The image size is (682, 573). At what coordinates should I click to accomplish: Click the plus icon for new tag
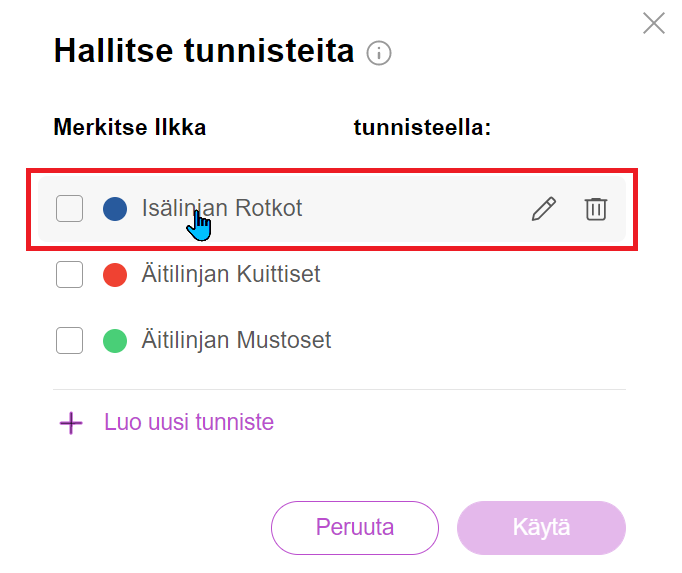(71, 423)
